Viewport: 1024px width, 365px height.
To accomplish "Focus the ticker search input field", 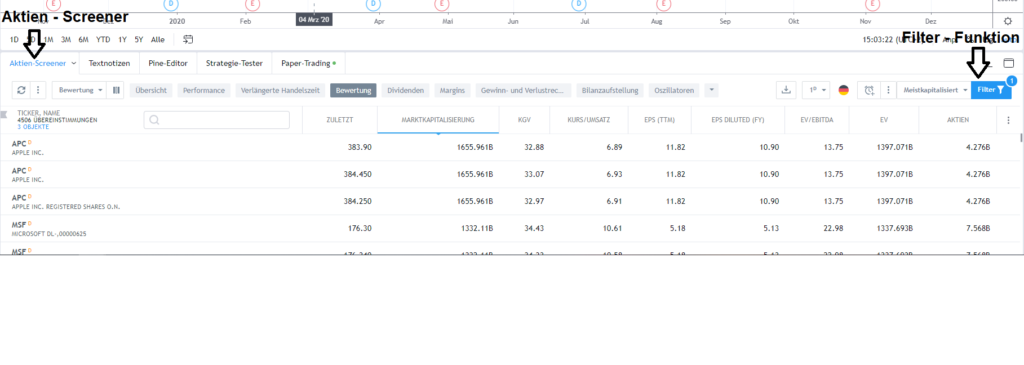I will coord(217,120).
